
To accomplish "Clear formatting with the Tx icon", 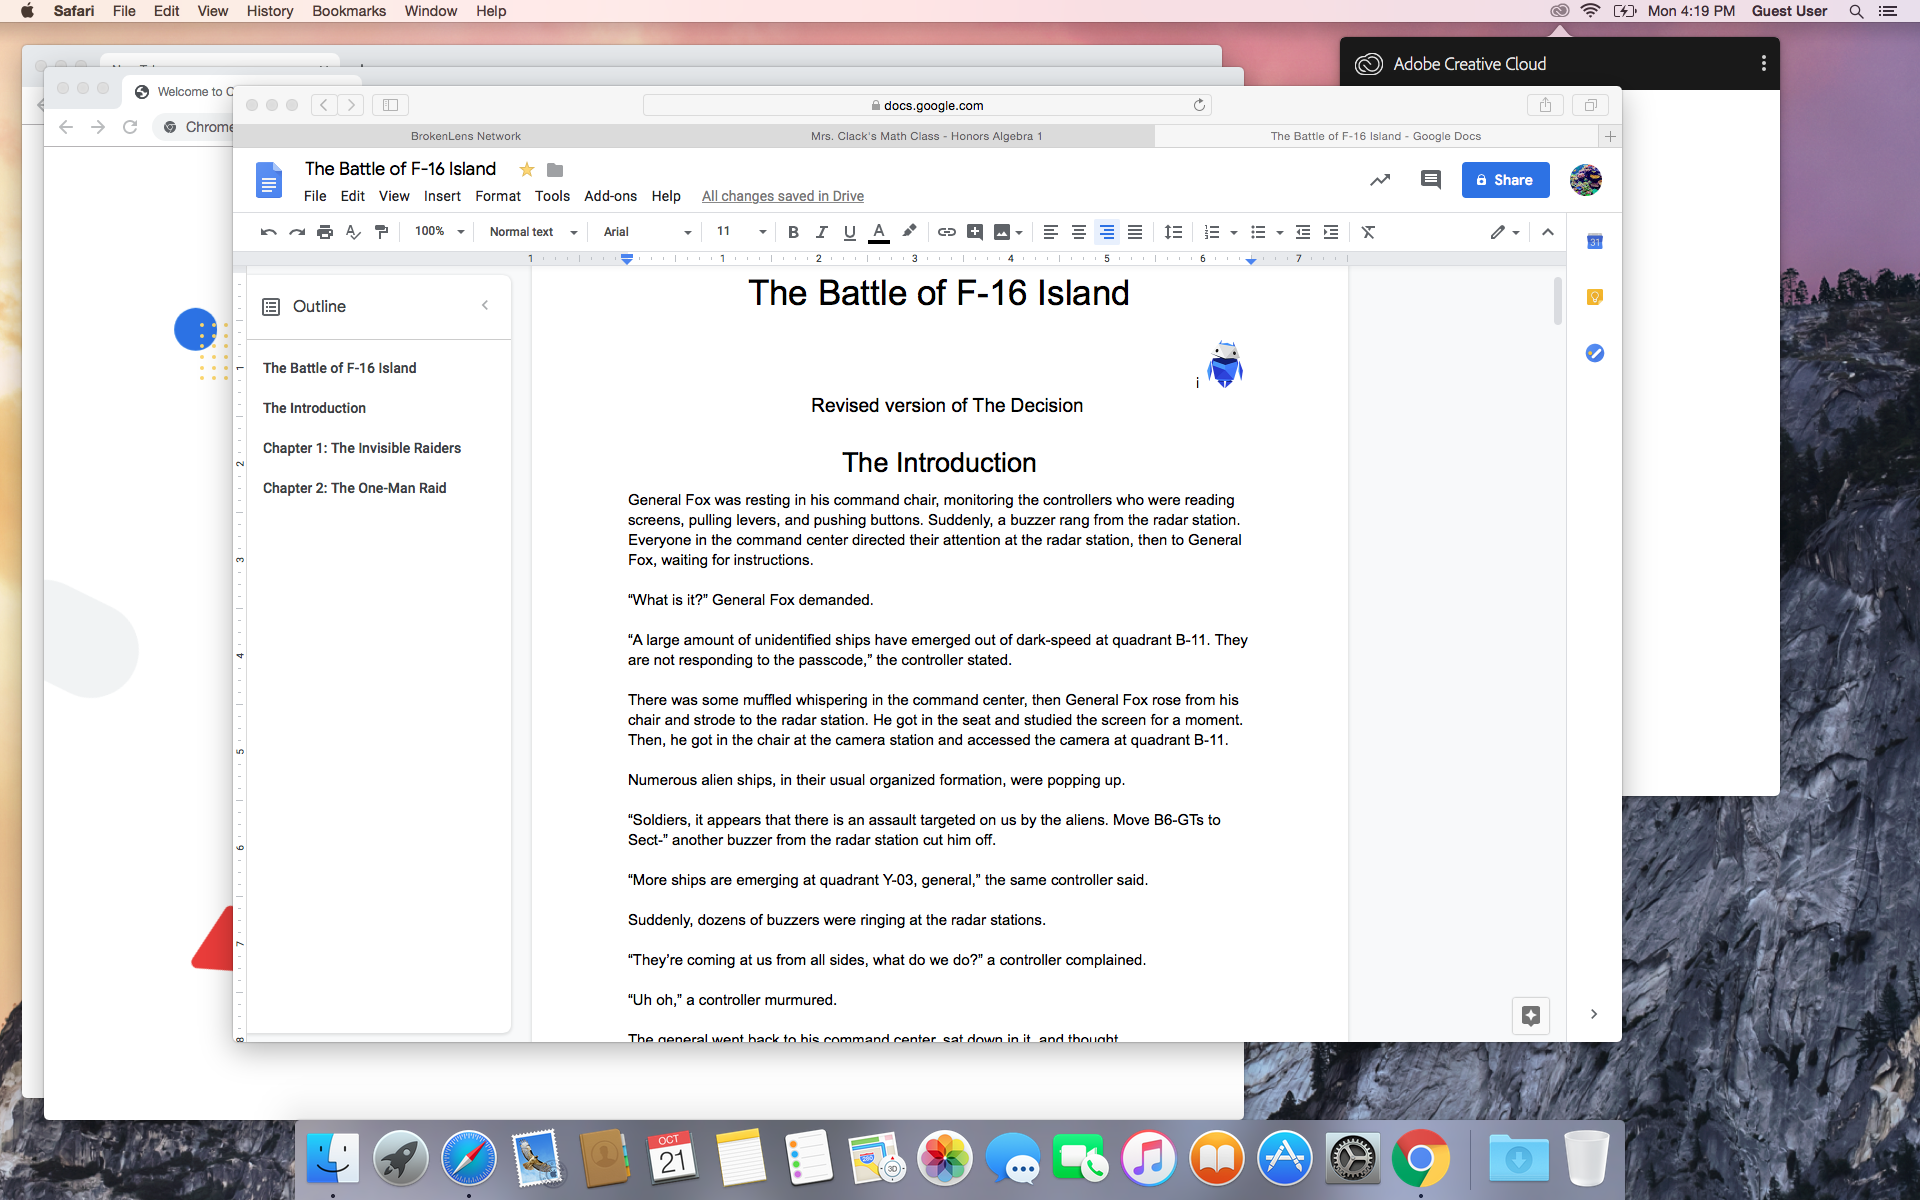I will [x=1369, y=232].
